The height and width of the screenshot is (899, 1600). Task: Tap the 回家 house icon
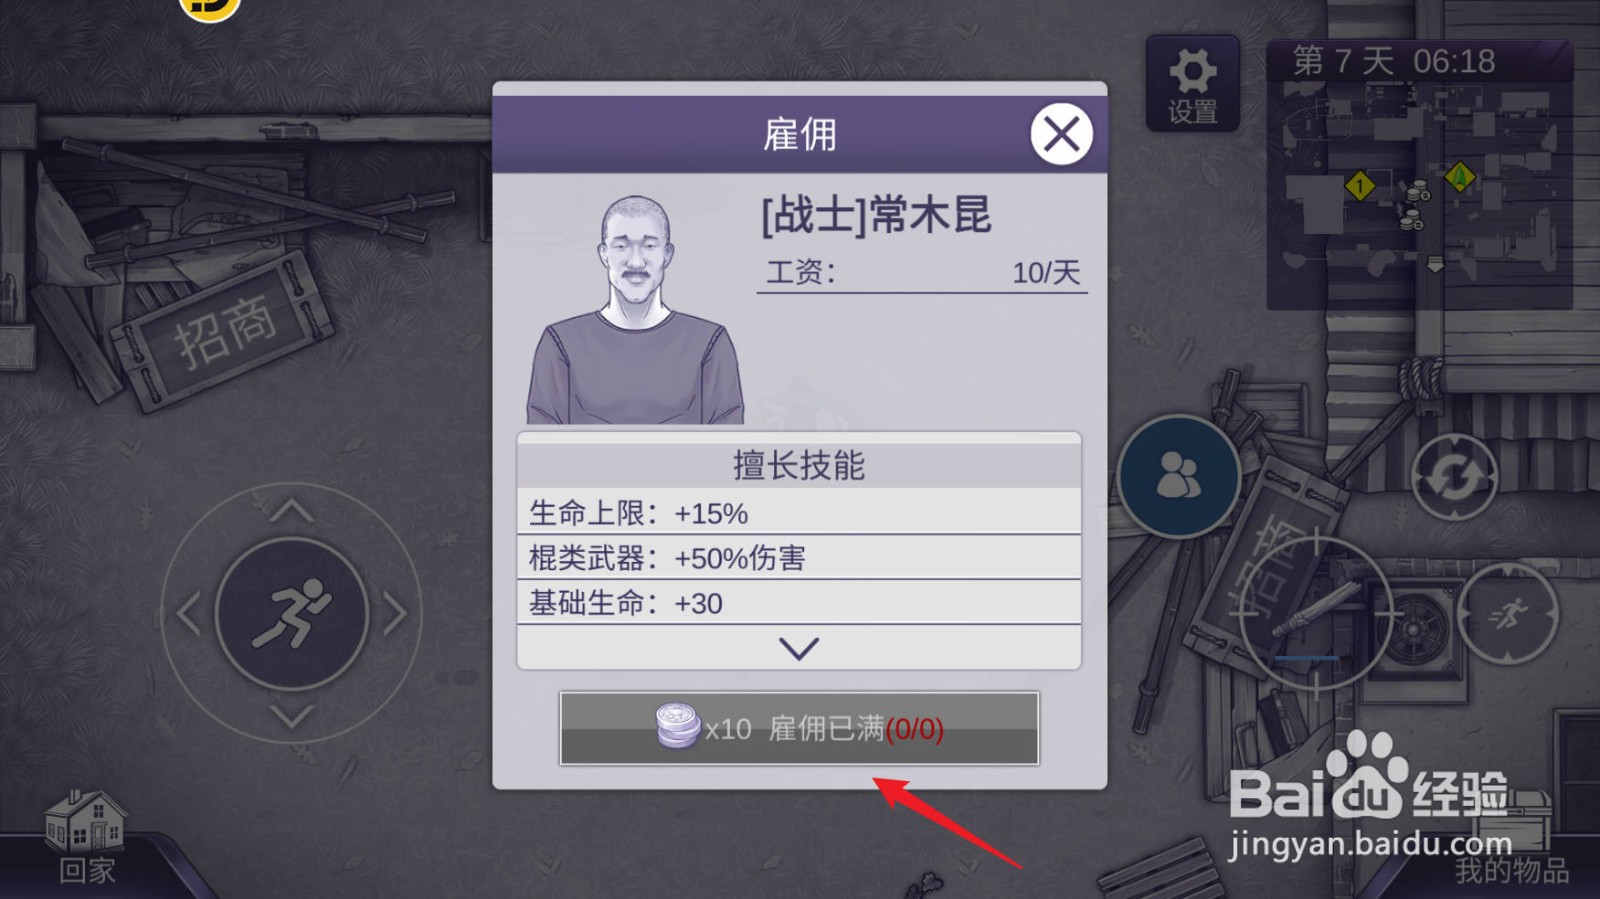(x=86, y=836)
